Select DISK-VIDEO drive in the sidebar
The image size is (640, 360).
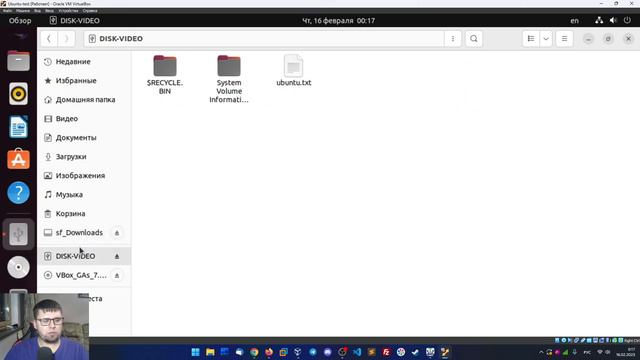click(84, 256)
